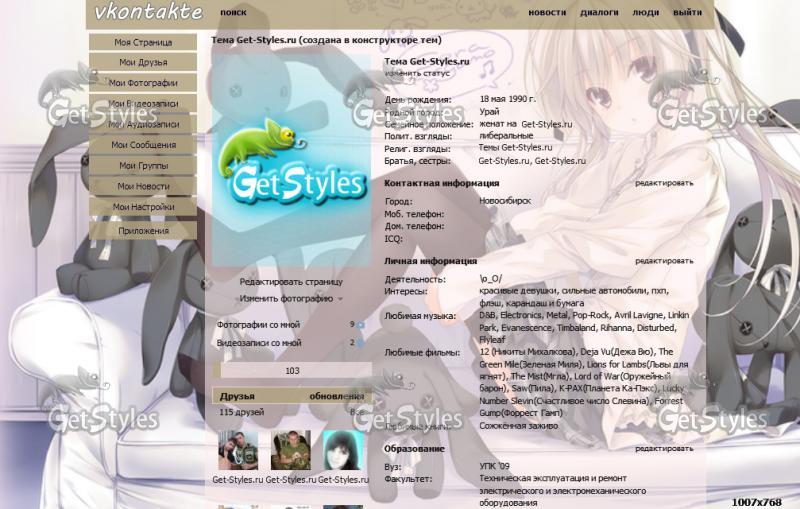Image resolution: width=800 pixels, height=509 pixels.
Task: Click Evanescence in favorite music
Action: click(527, 328)
